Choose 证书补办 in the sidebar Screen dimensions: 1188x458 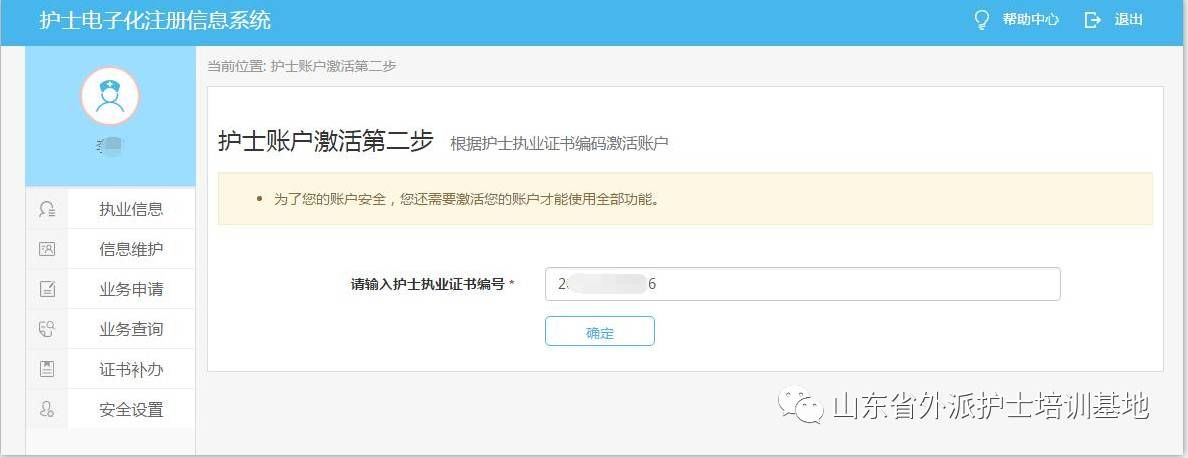point(131,369)
